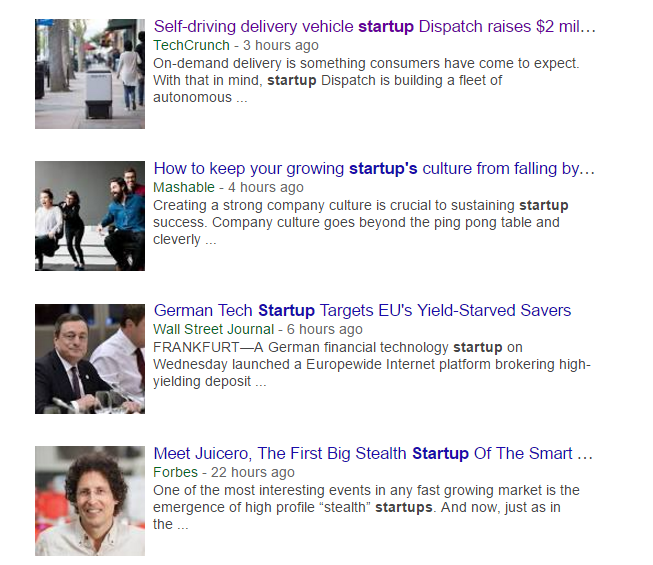Click the company culture snippet text
This screenshot has height=565, width=653.
click(360, 222)
